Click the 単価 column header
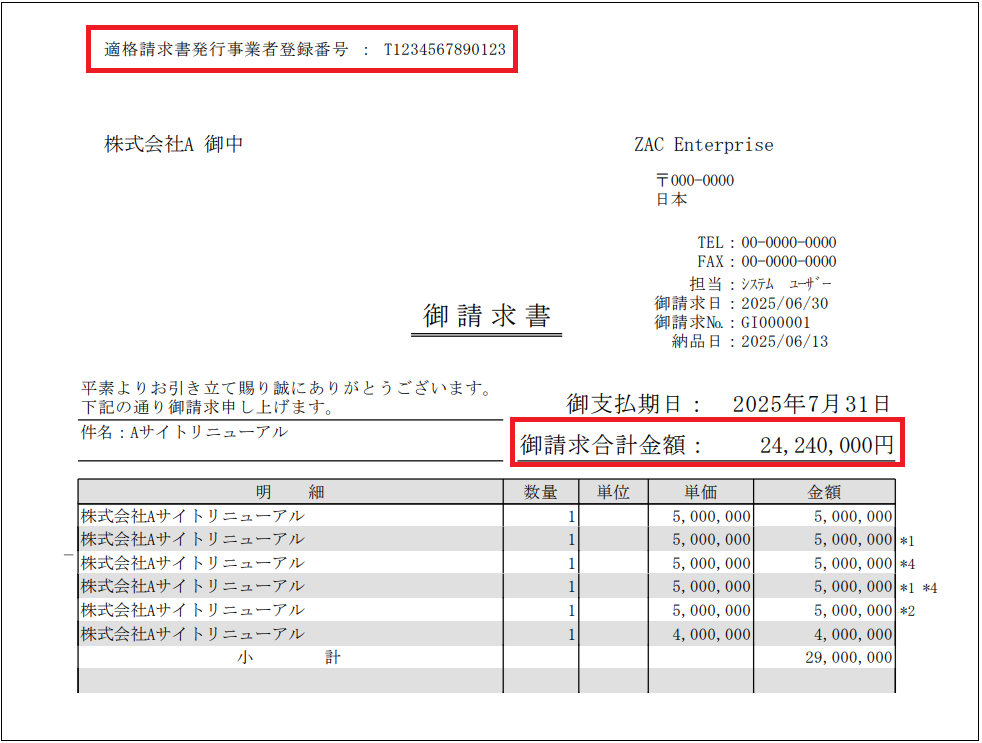The height and width of the screenshot is (743, 982). coord(700,492)
